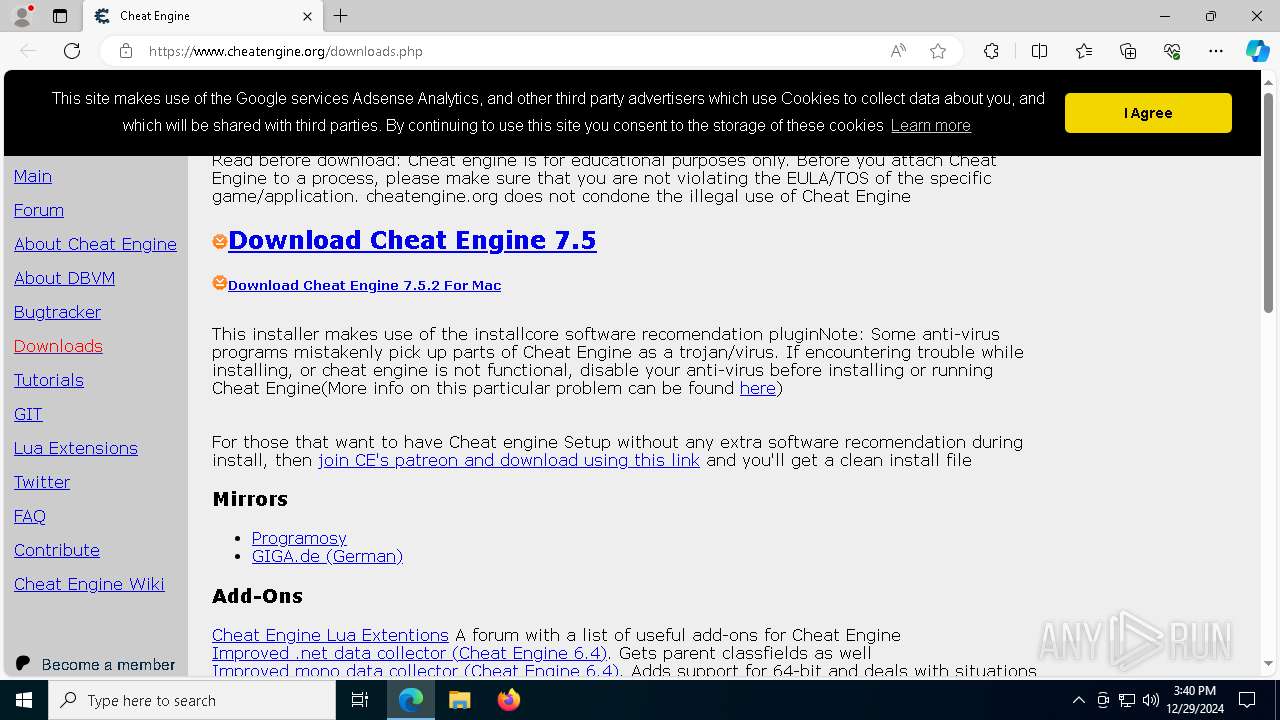1280x720 pixels.
Task: Open the Copilot sidebar icon
Action: click(x=1257, y=51)
